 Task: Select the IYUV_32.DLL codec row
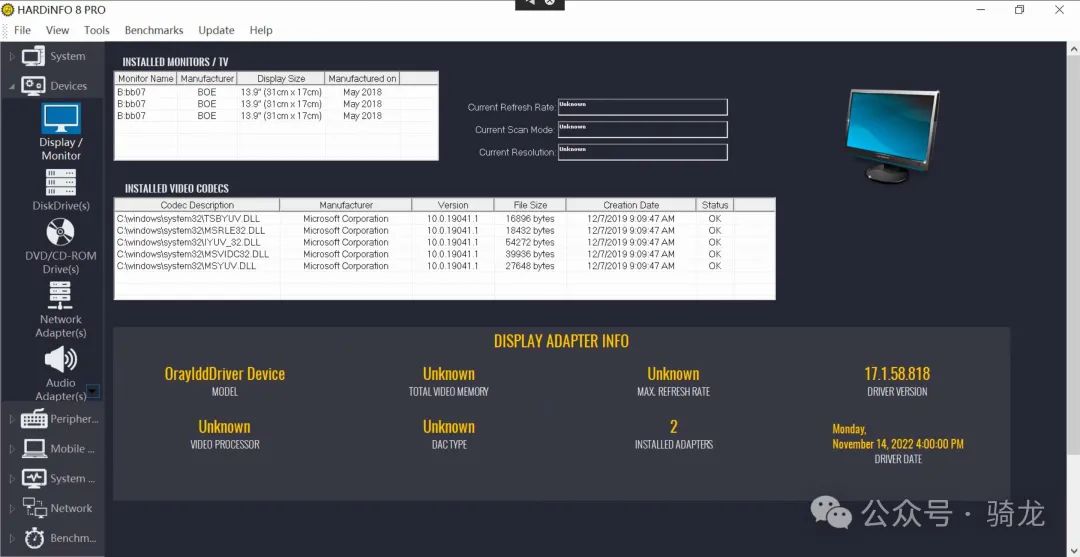444,242
